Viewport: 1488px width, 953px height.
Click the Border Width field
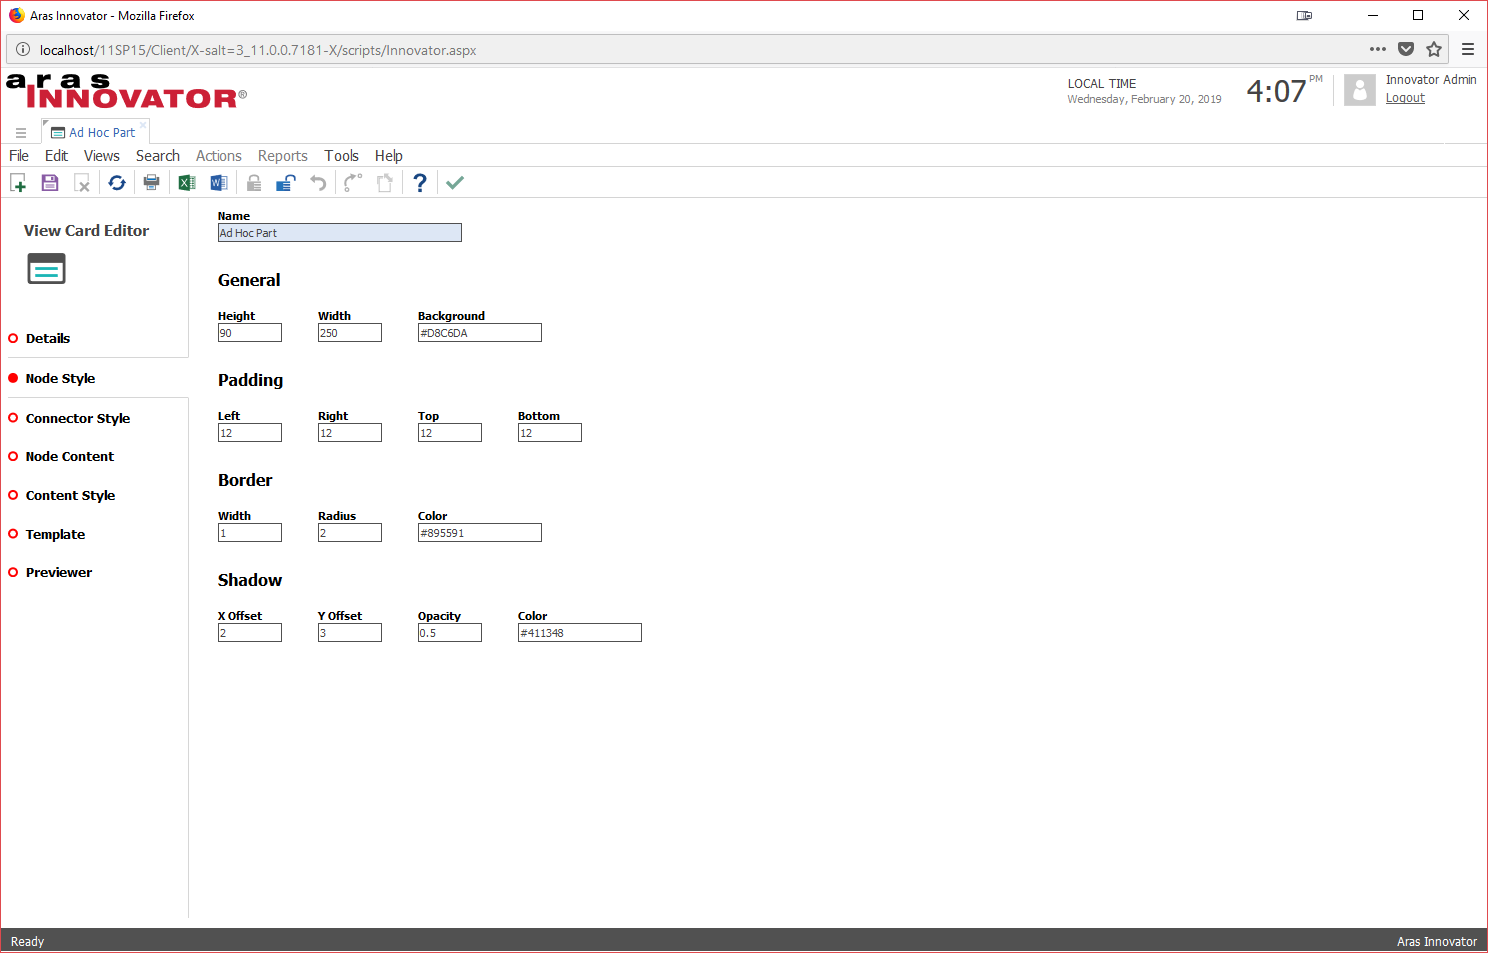pos(250,533)
